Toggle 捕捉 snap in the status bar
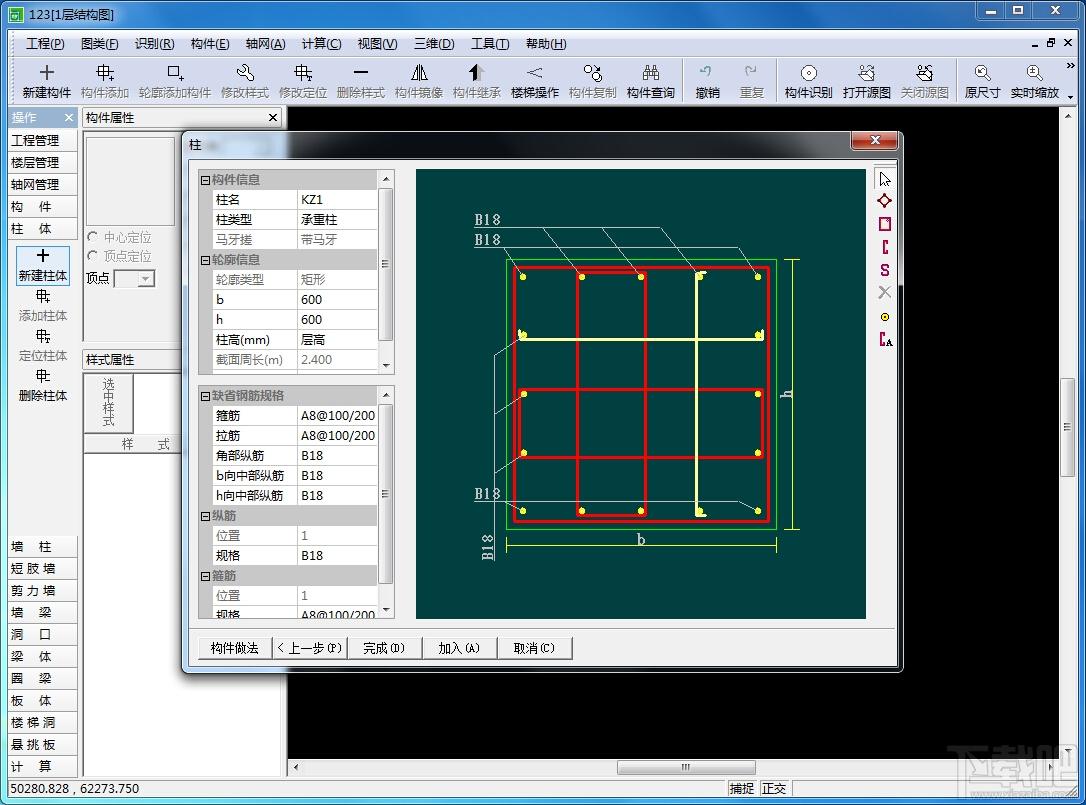The width and height of the screenshot is (1086, 805). tap(741, 788)
